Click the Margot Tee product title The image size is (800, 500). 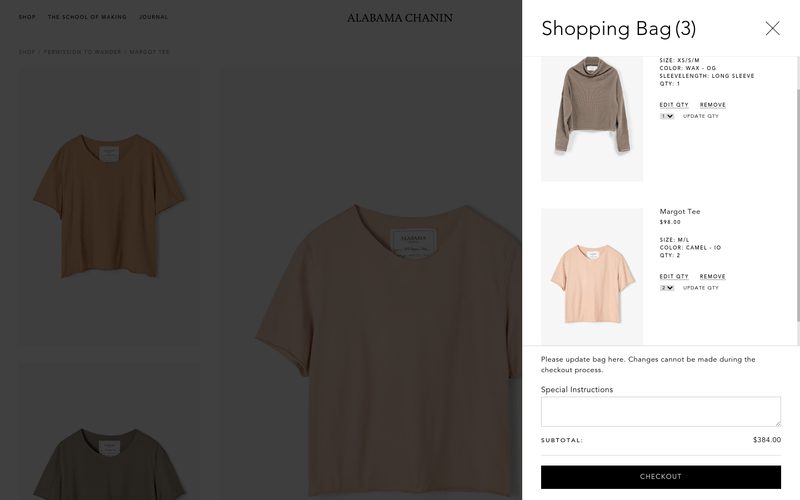point(680,212)
